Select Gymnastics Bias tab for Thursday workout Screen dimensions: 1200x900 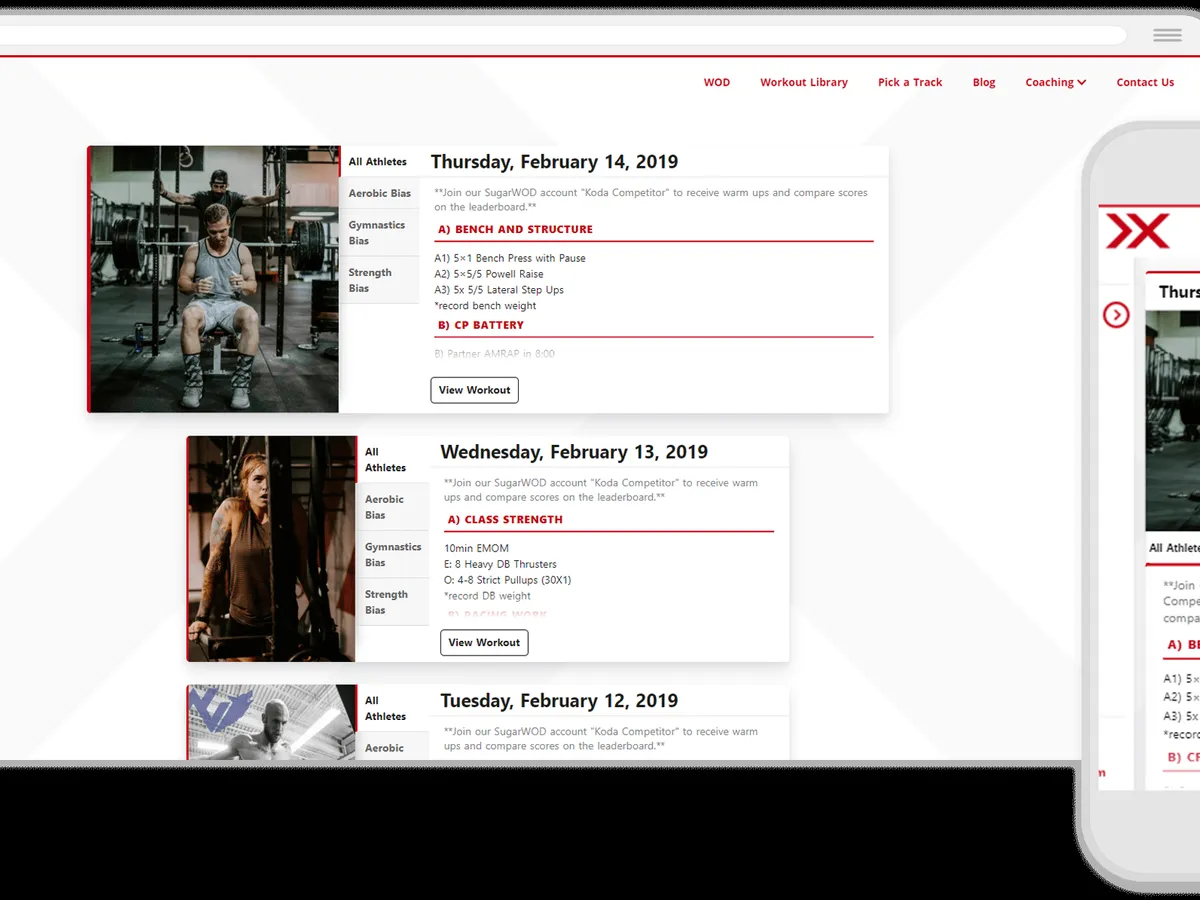(380, 233)
